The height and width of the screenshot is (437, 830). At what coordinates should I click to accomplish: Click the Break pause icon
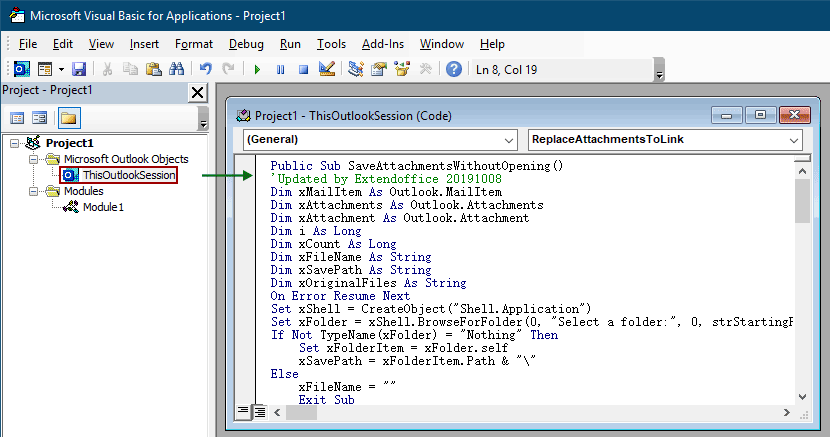point(280,69)
